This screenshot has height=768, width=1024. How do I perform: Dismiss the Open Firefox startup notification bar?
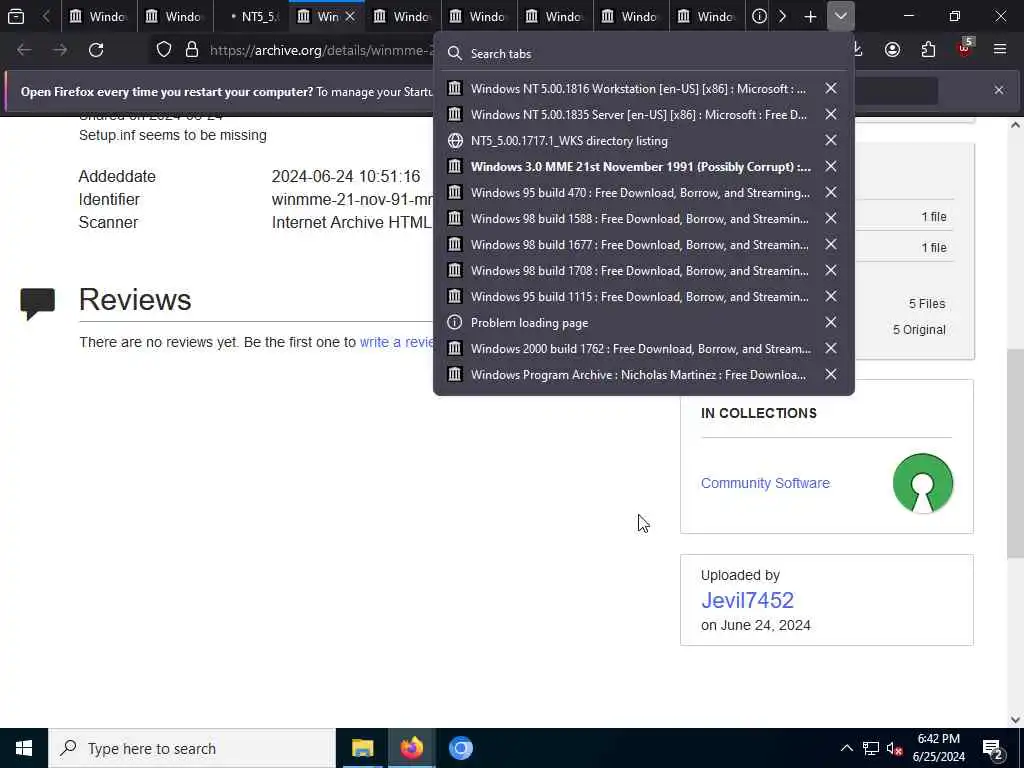999,90
